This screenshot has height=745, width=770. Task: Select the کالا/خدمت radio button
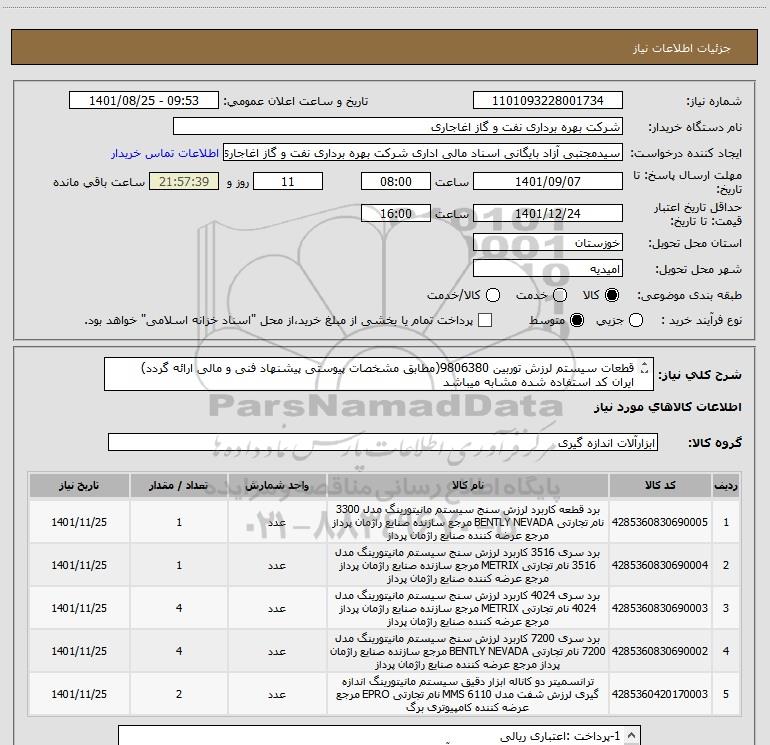493,295
